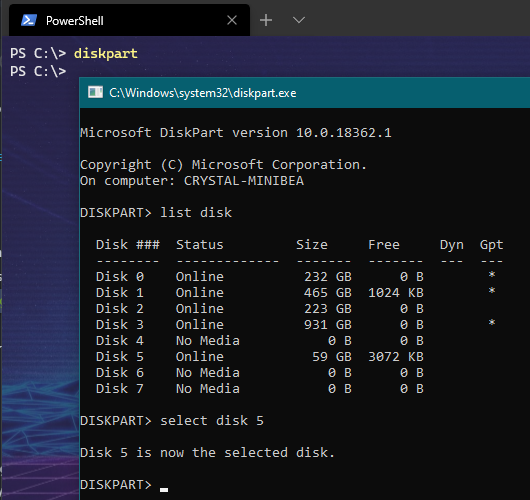Screen dimensions: 530x500
Task: Click the 'Dyn' column header
Action: click(452, 245)
